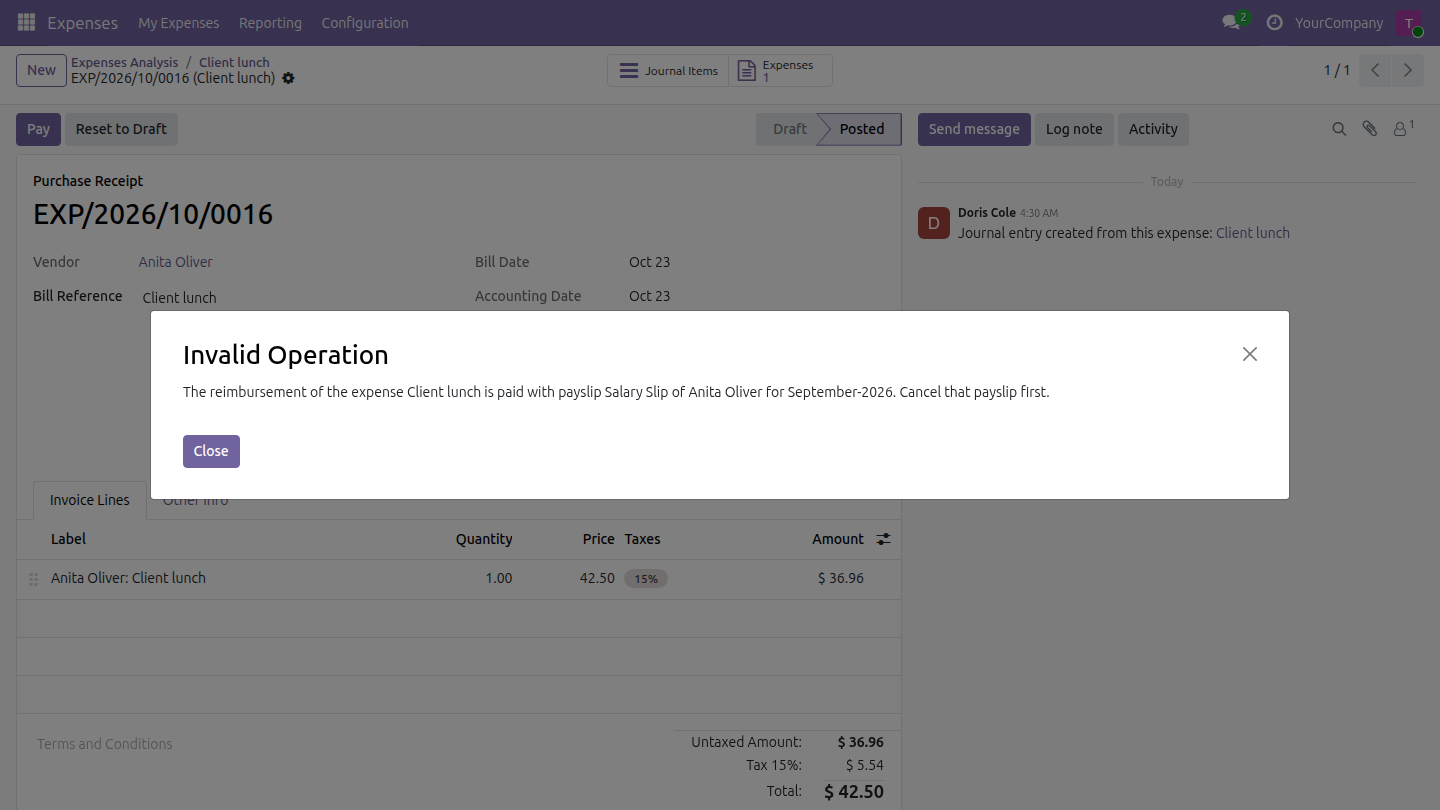Click the Pay button

(38, 129)
